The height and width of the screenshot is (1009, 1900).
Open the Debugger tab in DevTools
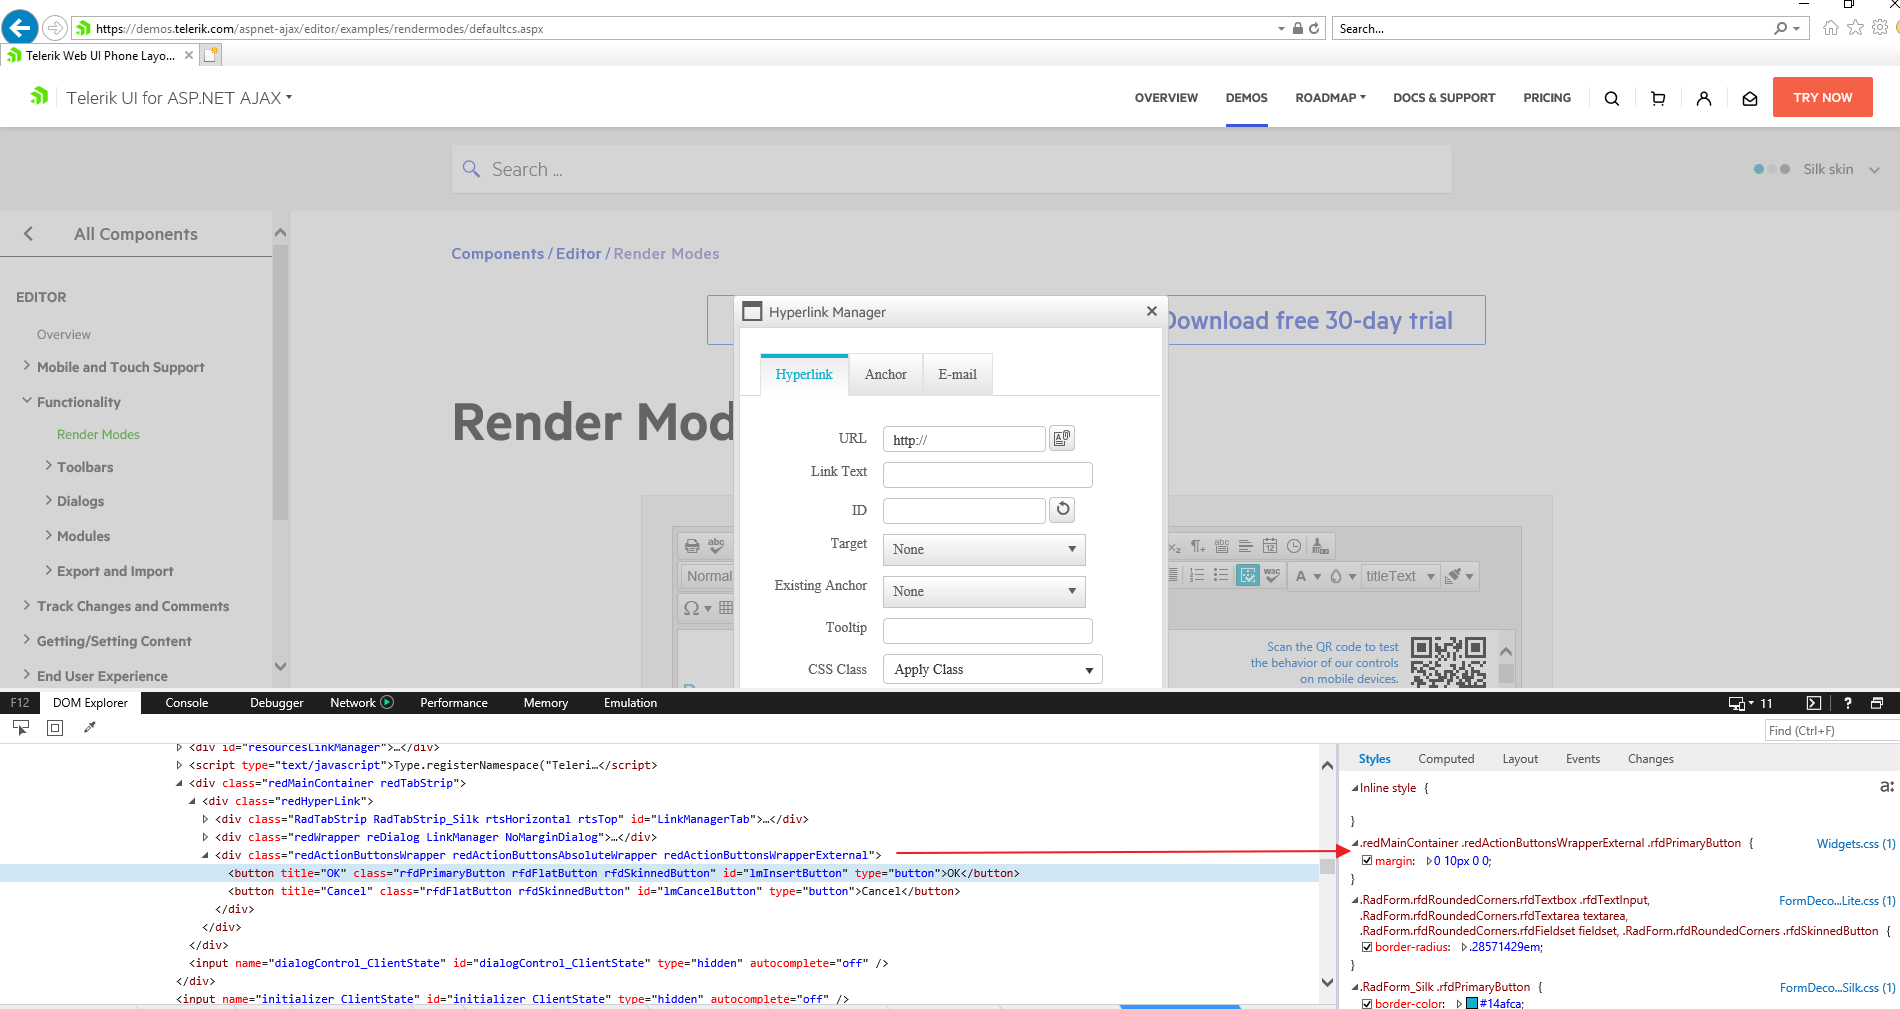[277, 703]
